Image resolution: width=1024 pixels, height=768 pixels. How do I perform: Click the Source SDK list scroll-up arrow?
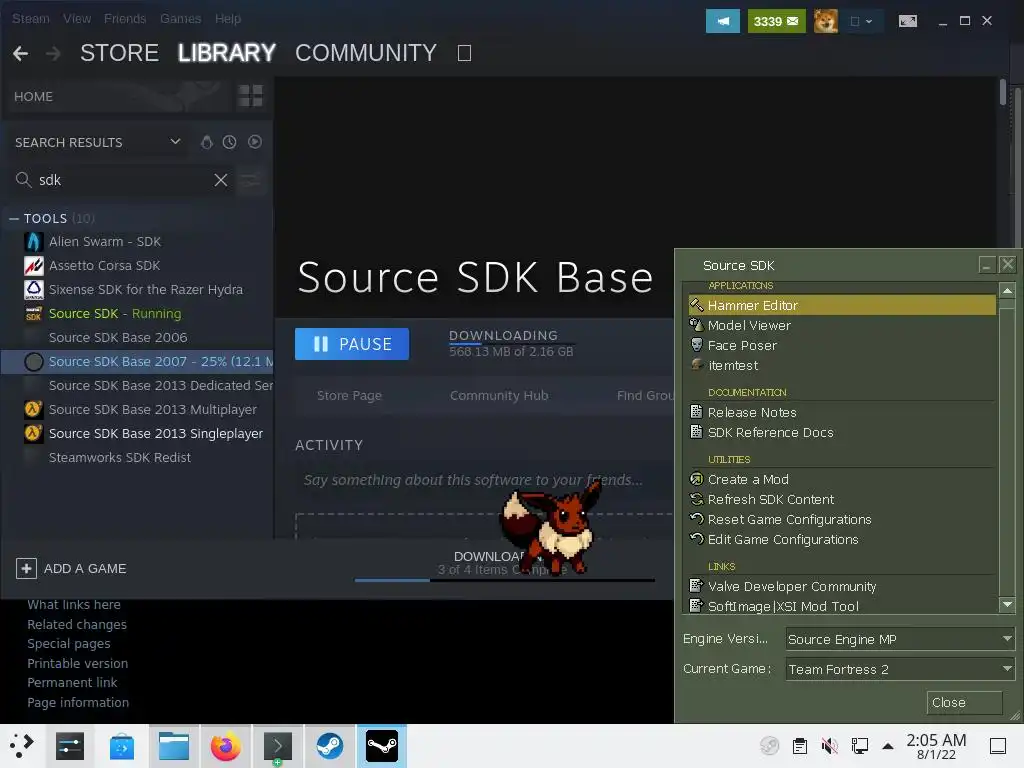[x=1007, y=291]
